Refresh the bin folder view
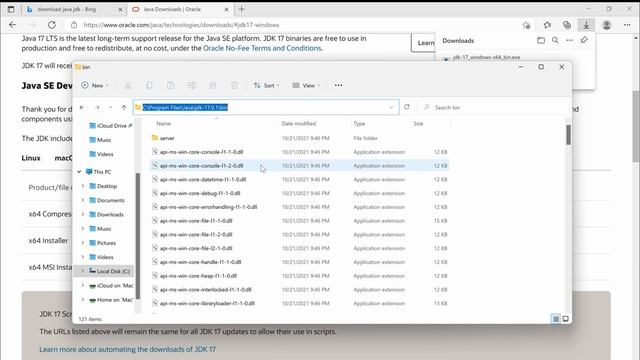640x360 pixels. tap(407, 107)
